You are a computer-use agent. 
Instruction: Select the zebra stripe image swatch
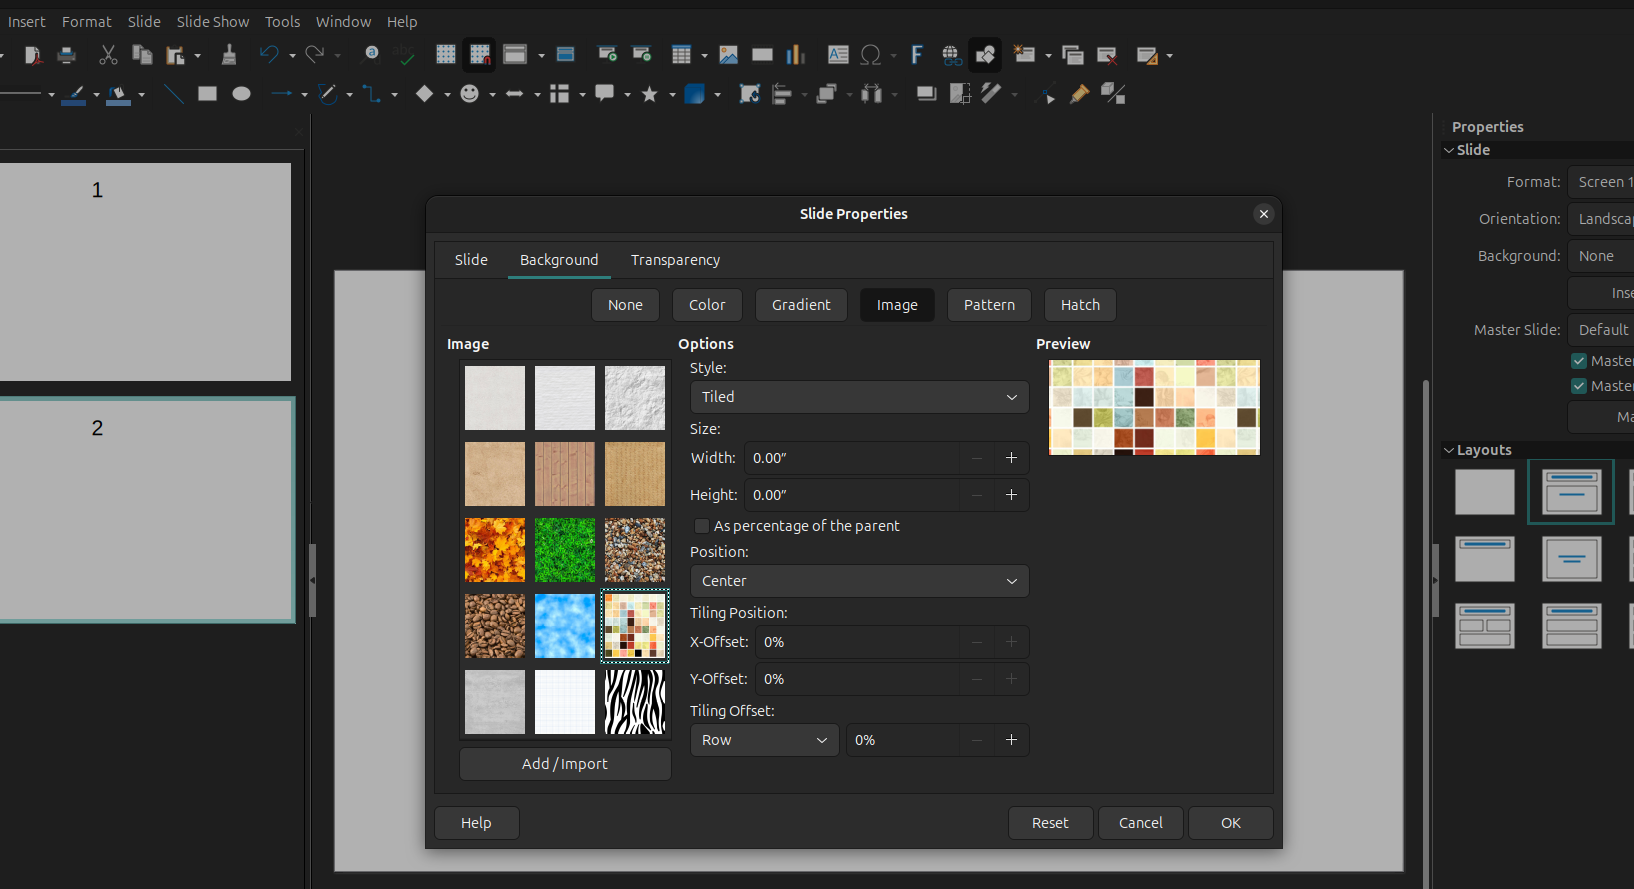coord(635,702)
